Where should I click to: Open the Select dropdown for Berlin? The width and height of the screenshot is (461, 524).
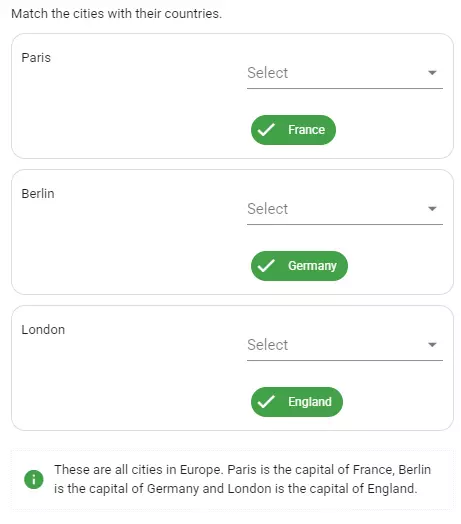345,210
